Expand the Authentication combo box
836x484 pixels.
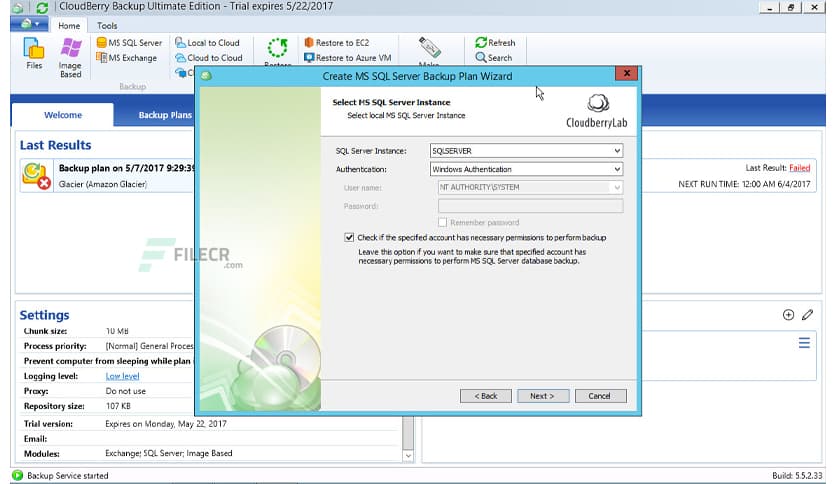click(x=526, y=169)
